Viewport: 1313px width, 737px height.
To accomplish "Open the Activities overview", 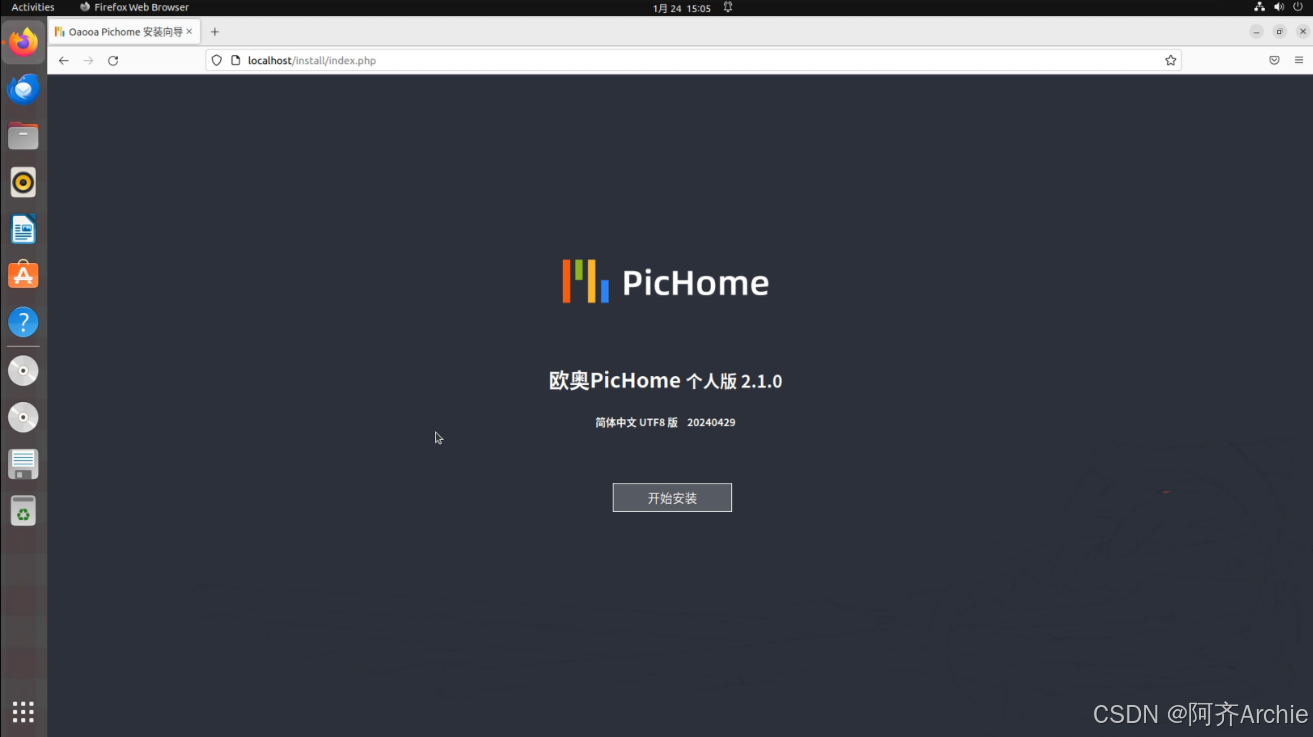I will point(33,7).
